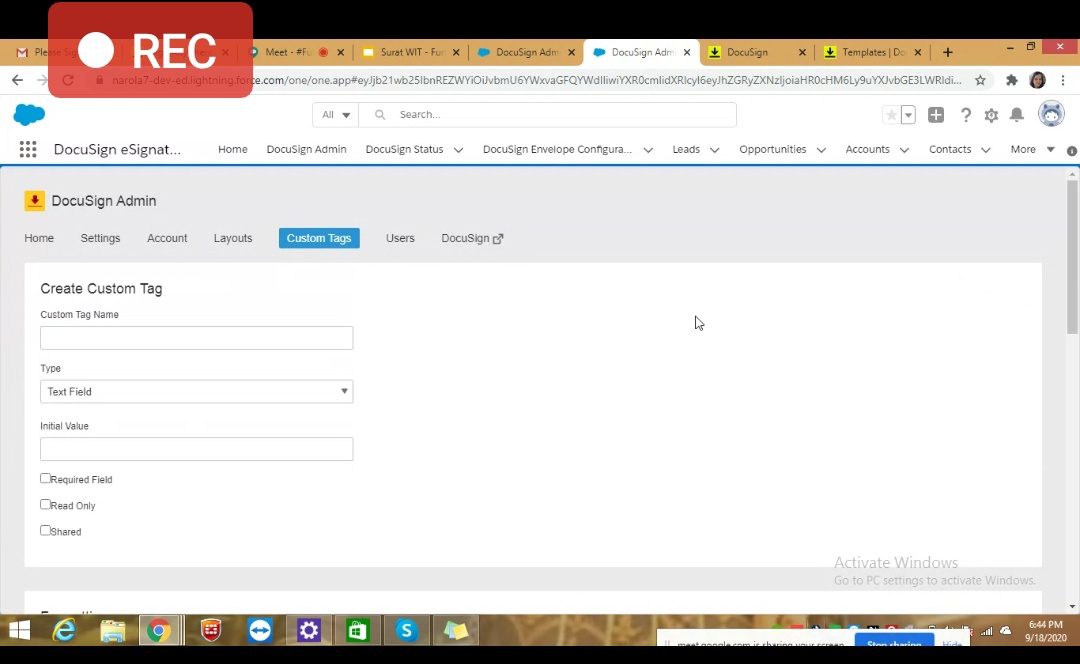The height and width of the screenshot is (664, 1080).
Task: Expand DocuSign Envelope Configuration chevron
Action: (648, 150)
